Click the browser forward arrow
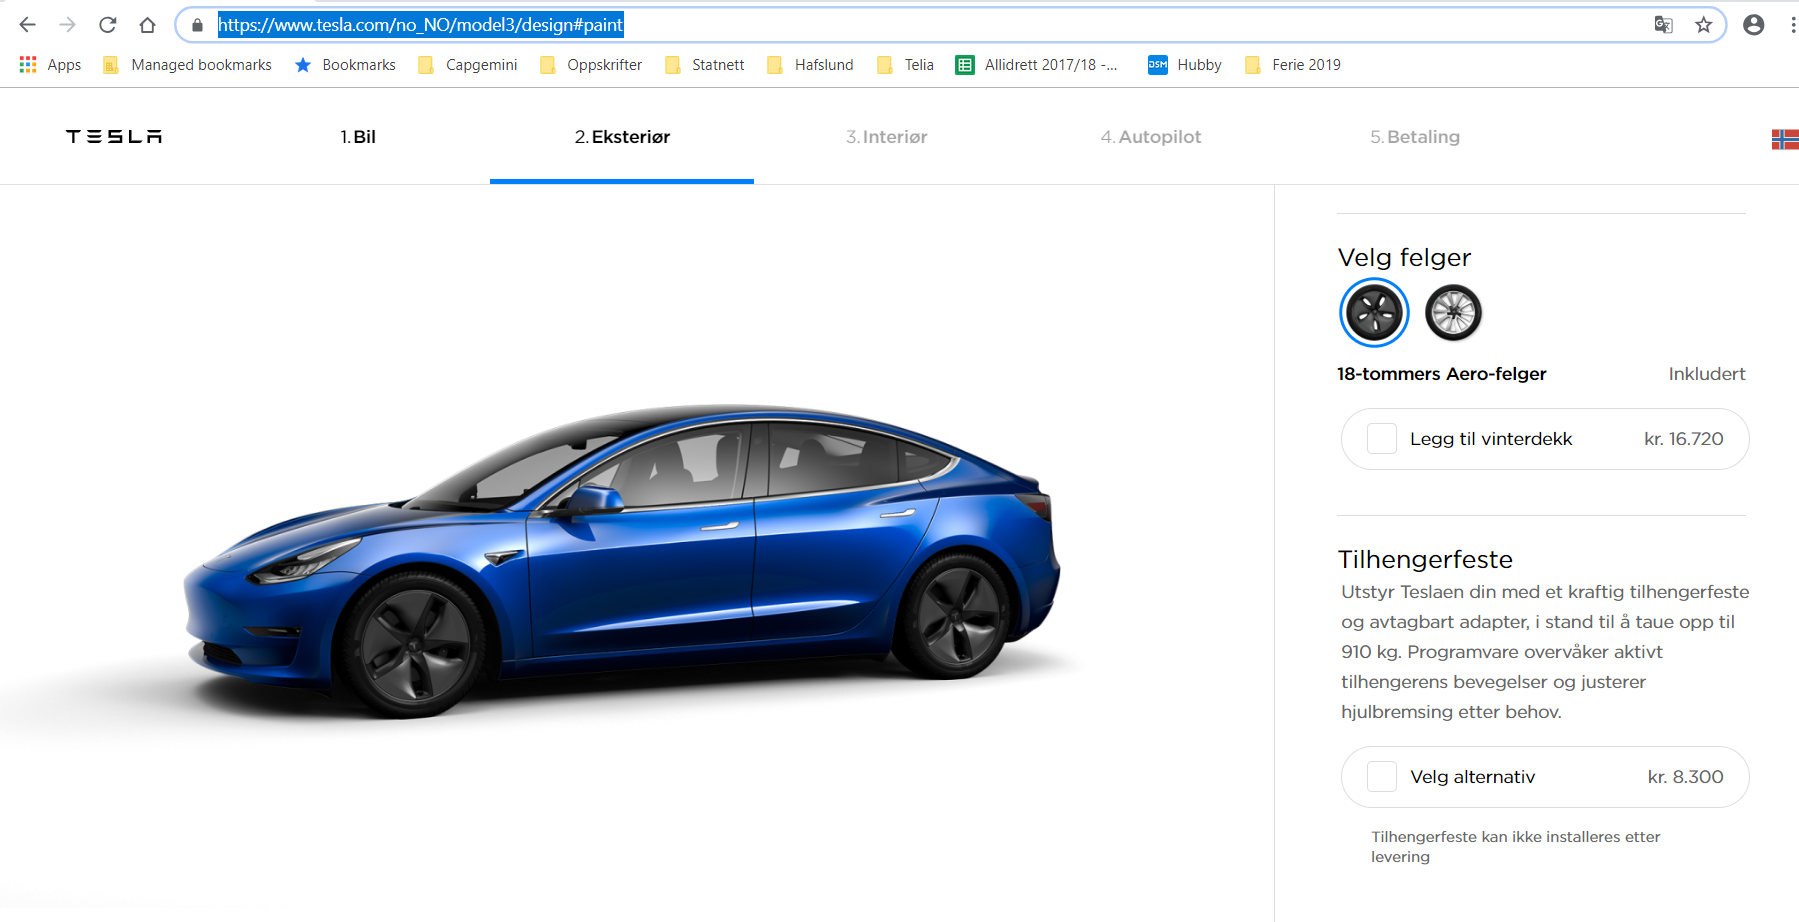 [x=67, y=25]
